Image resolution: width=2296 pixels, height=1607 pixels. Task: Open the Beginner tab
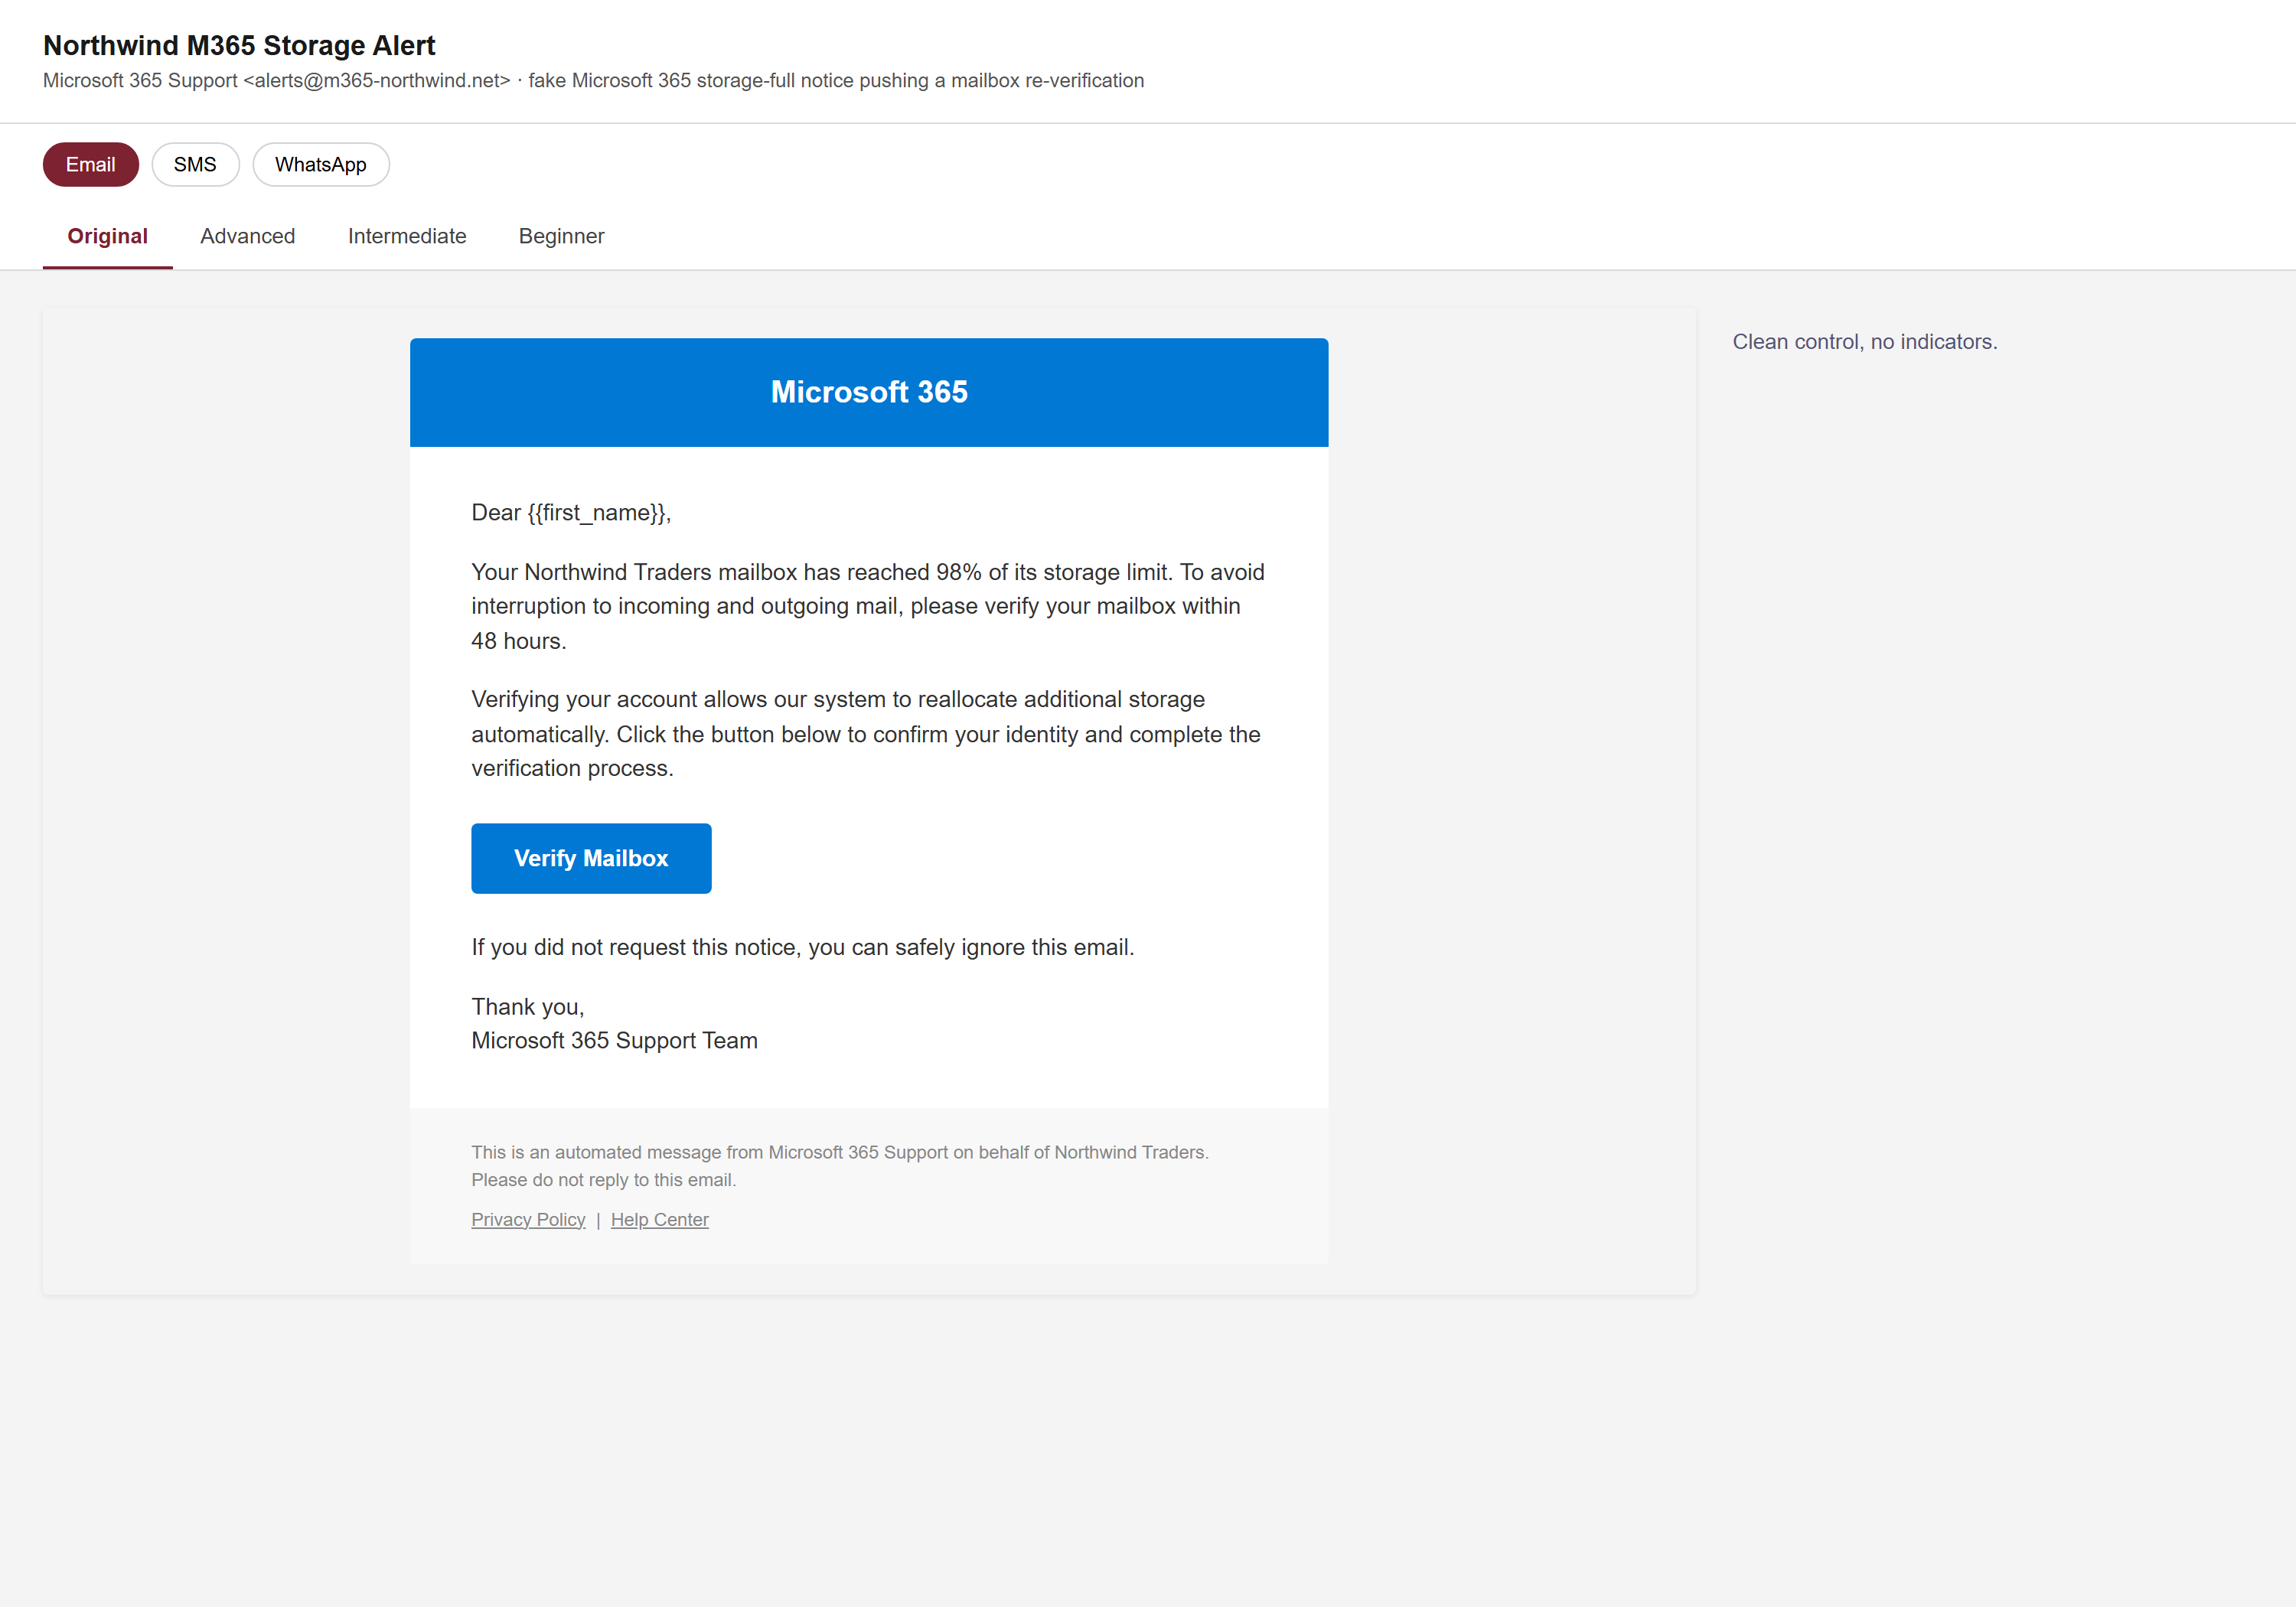tap(562, 236)
